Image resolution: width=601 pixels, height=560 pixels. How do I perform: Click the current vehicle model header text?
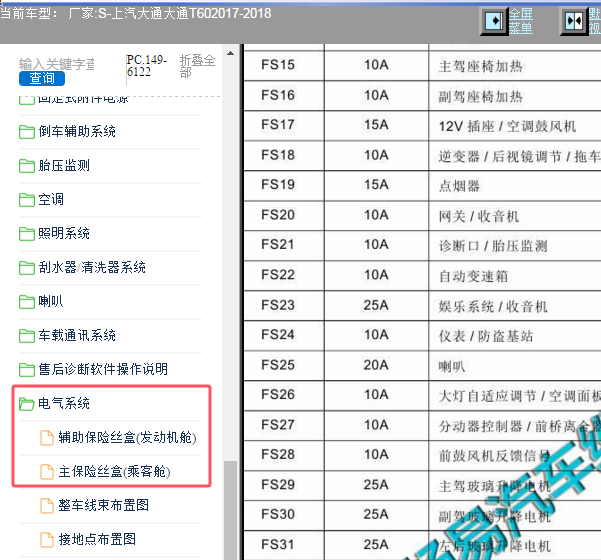coord(136,14)
